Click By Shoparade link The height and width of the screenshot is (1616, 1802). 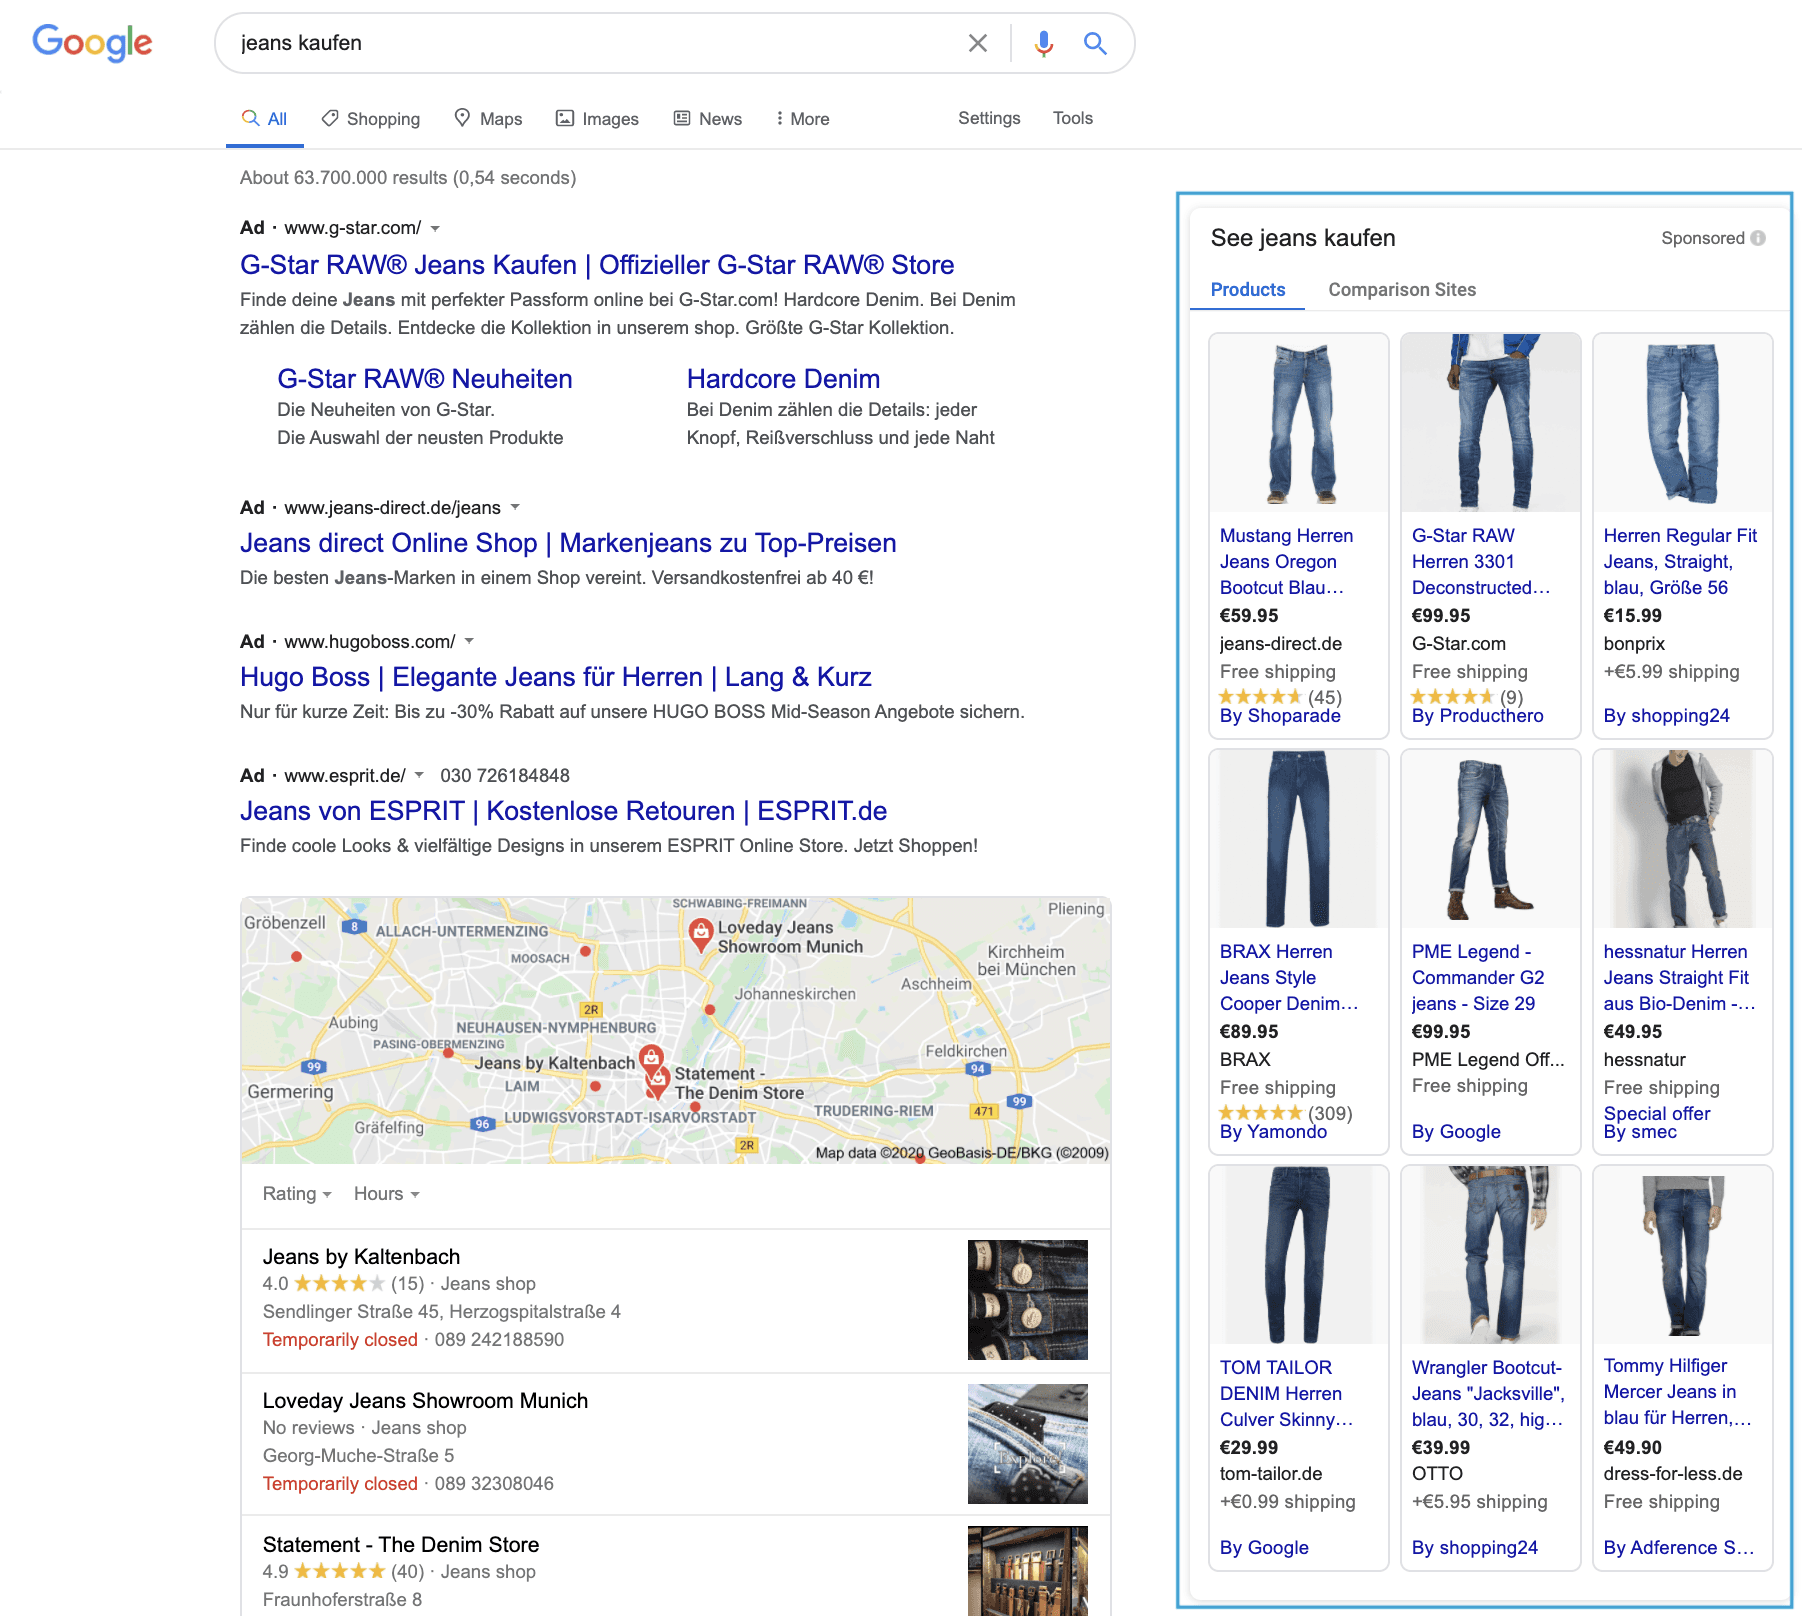click(1280, 716)
